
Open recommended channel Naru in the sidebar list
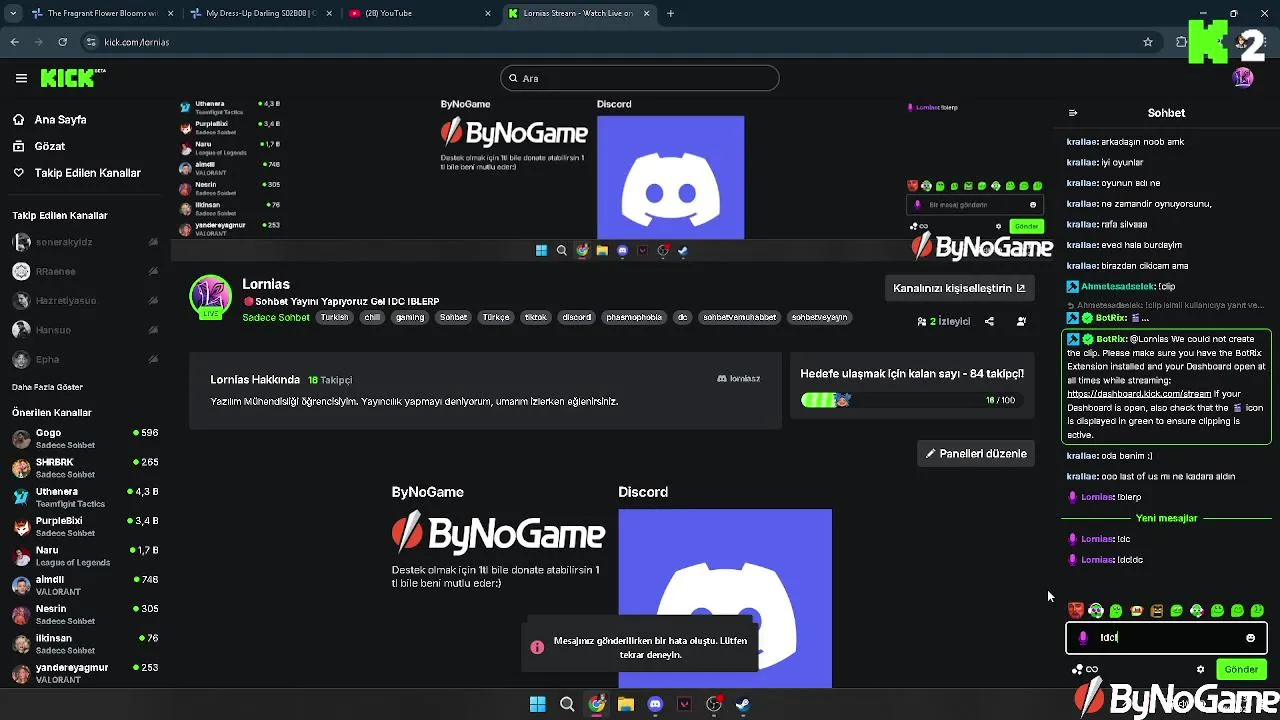(x=85, y=556)
